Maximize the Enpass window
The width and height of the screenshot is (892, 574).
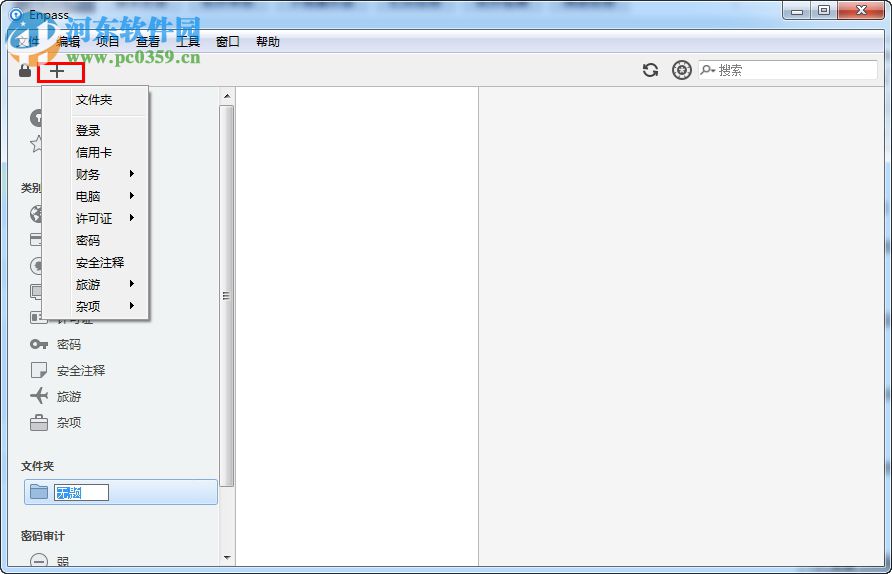pos(824,10)
